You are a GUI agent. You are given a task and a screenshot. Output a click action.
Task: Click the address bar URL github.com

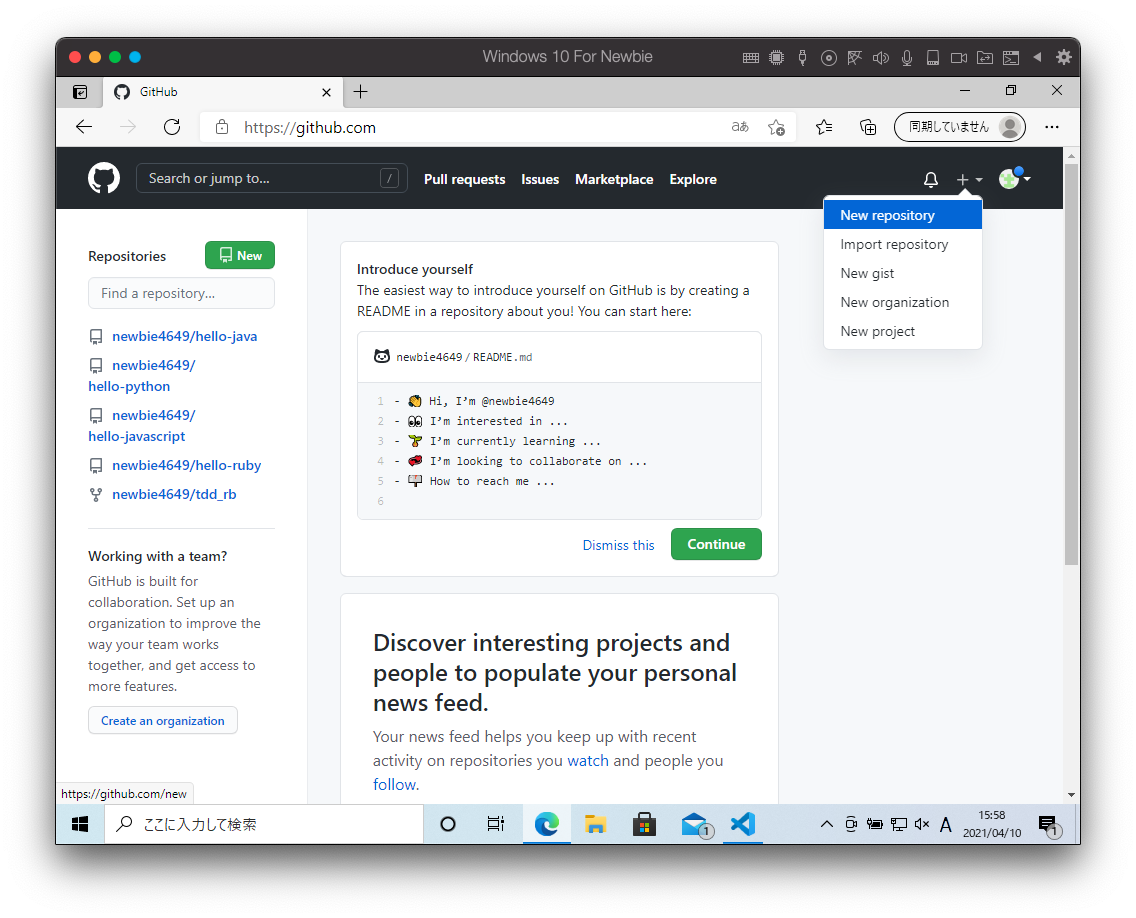pyautogui.click(x=309, y=128)
